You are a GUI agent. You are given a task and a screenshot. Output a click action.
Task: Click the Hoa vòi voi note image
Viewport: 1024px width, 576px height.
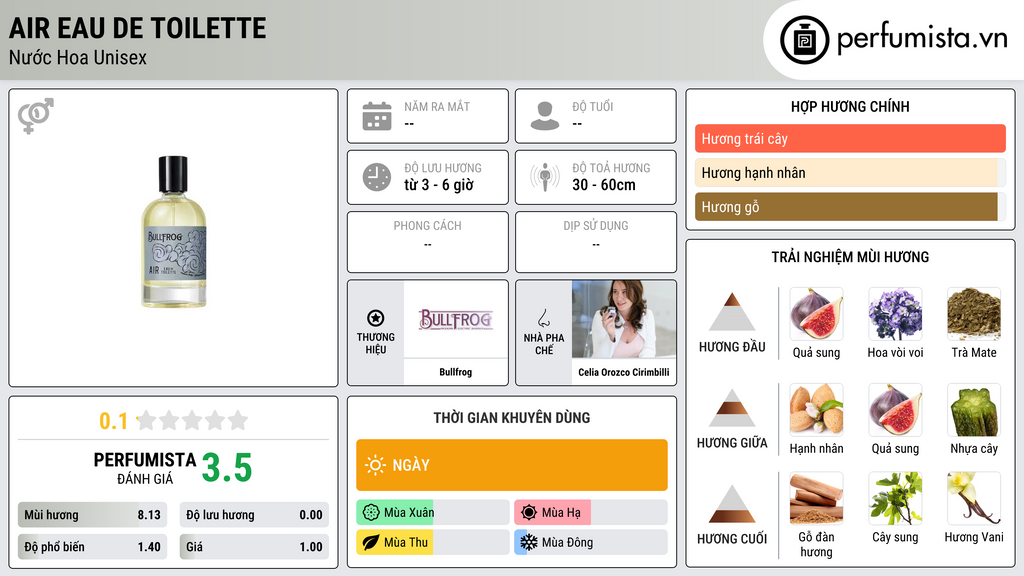[x=895, y=314]
